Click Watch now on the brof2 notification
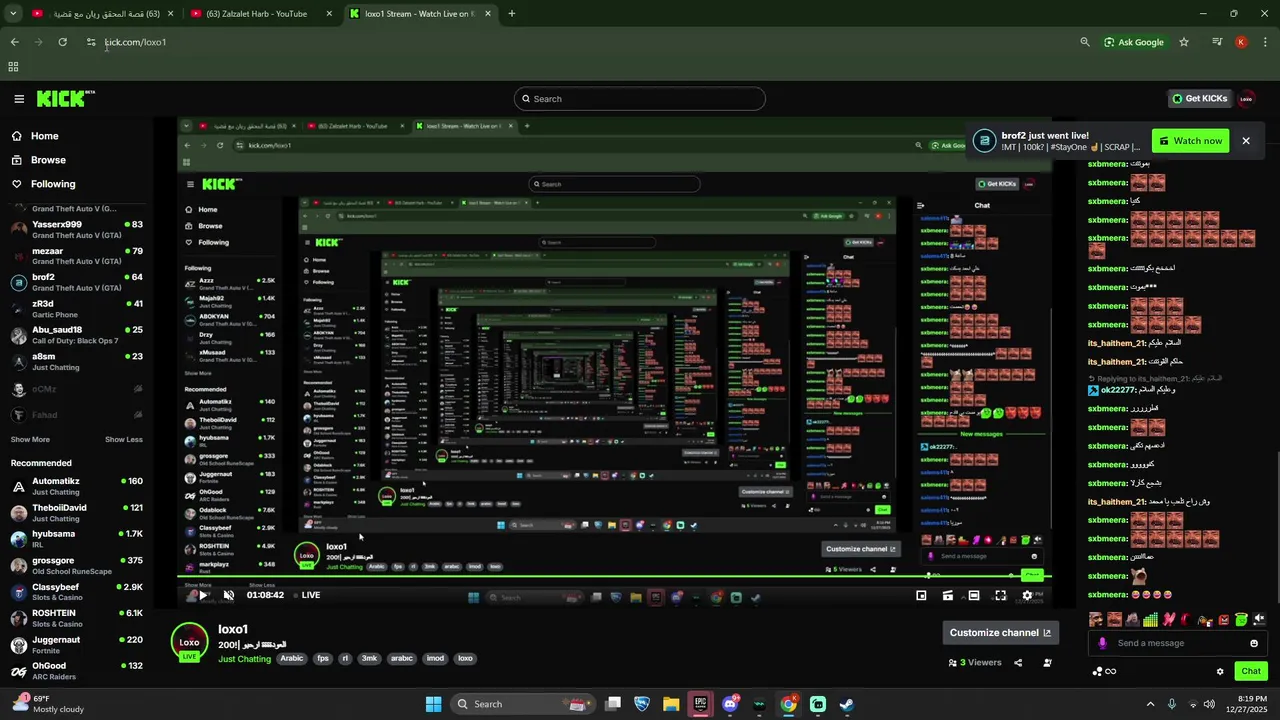Image resolution: width=1280 pixels, height=720 pixels. (1190, 141)
